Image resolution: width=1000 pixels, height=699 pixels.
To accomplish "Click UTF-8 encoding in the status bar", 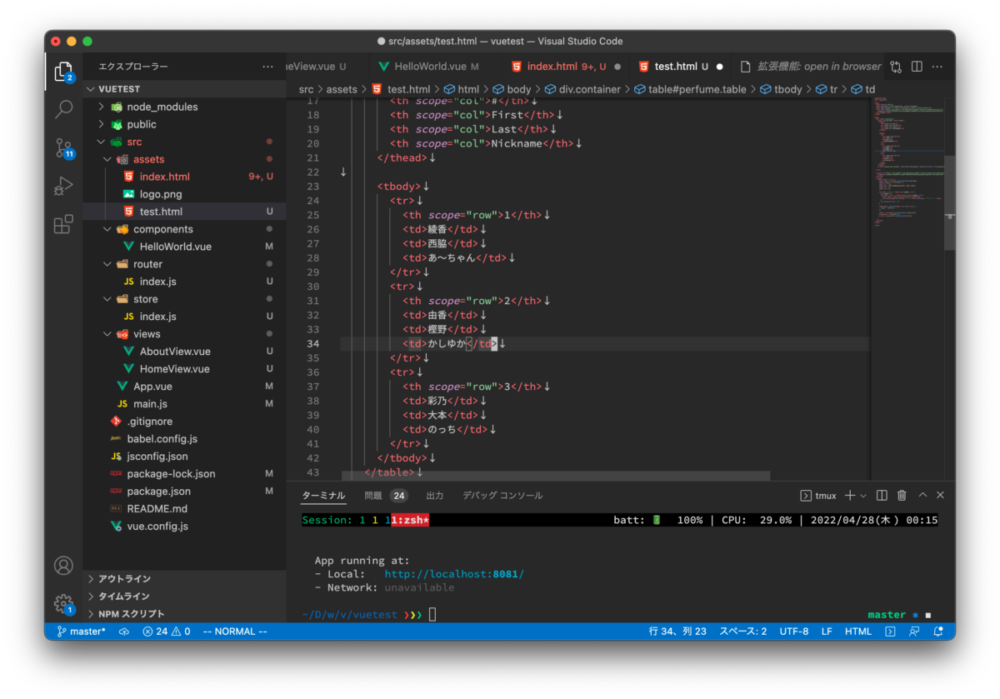I will click(x=794, y=631).
